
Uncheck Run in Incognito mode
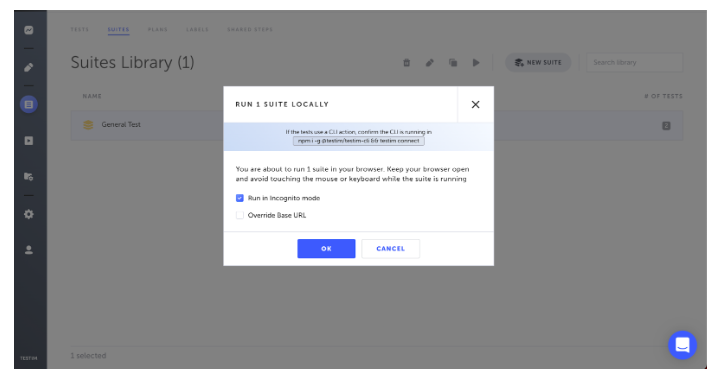(x=240, y=198)
